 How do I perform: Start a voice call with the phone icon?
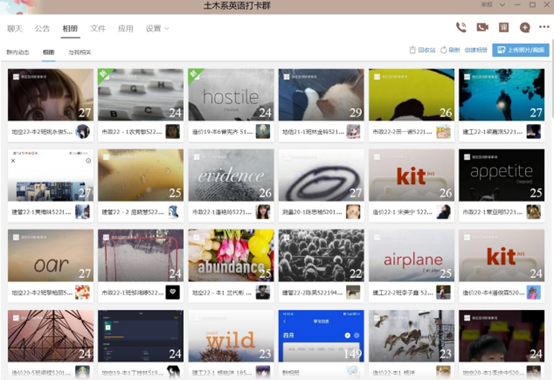[461, 28]
